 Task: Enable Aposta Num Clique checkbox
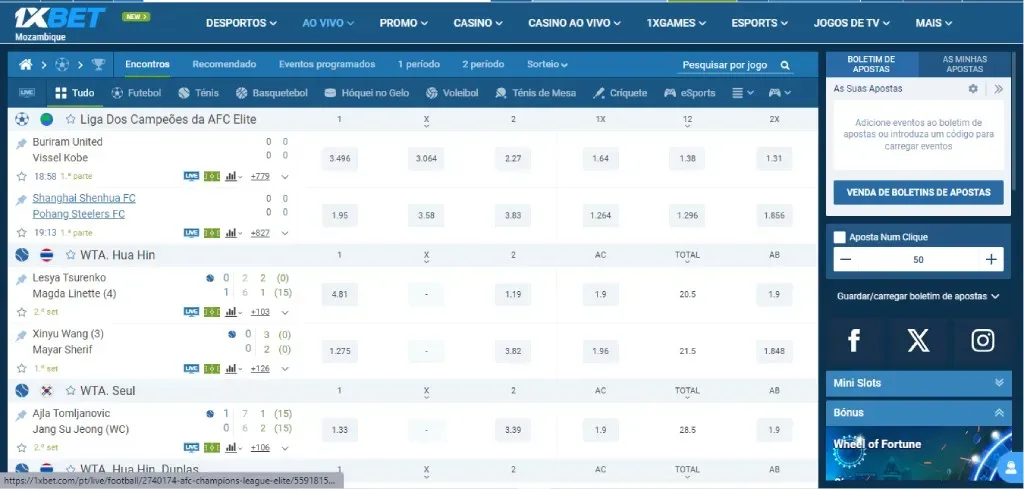(x=840, y=237)
